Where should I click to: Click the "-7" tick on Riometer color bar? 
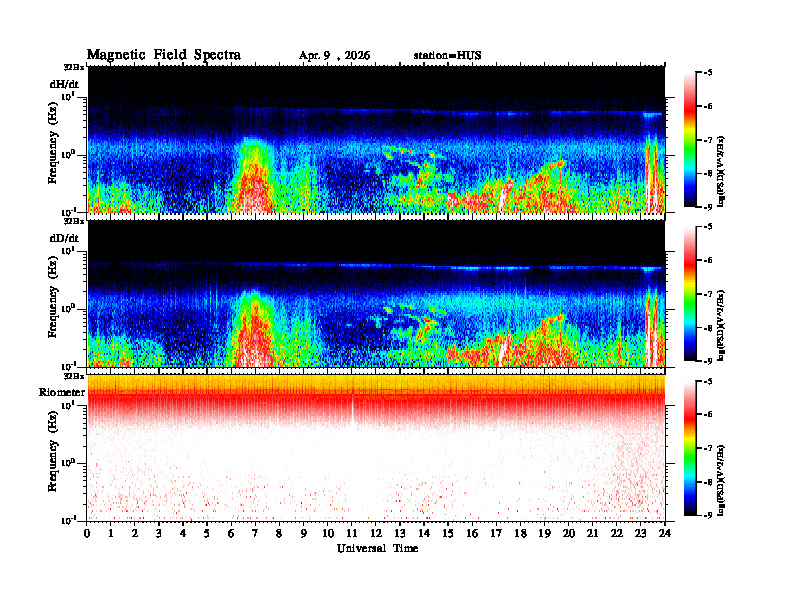click(708, 448)
